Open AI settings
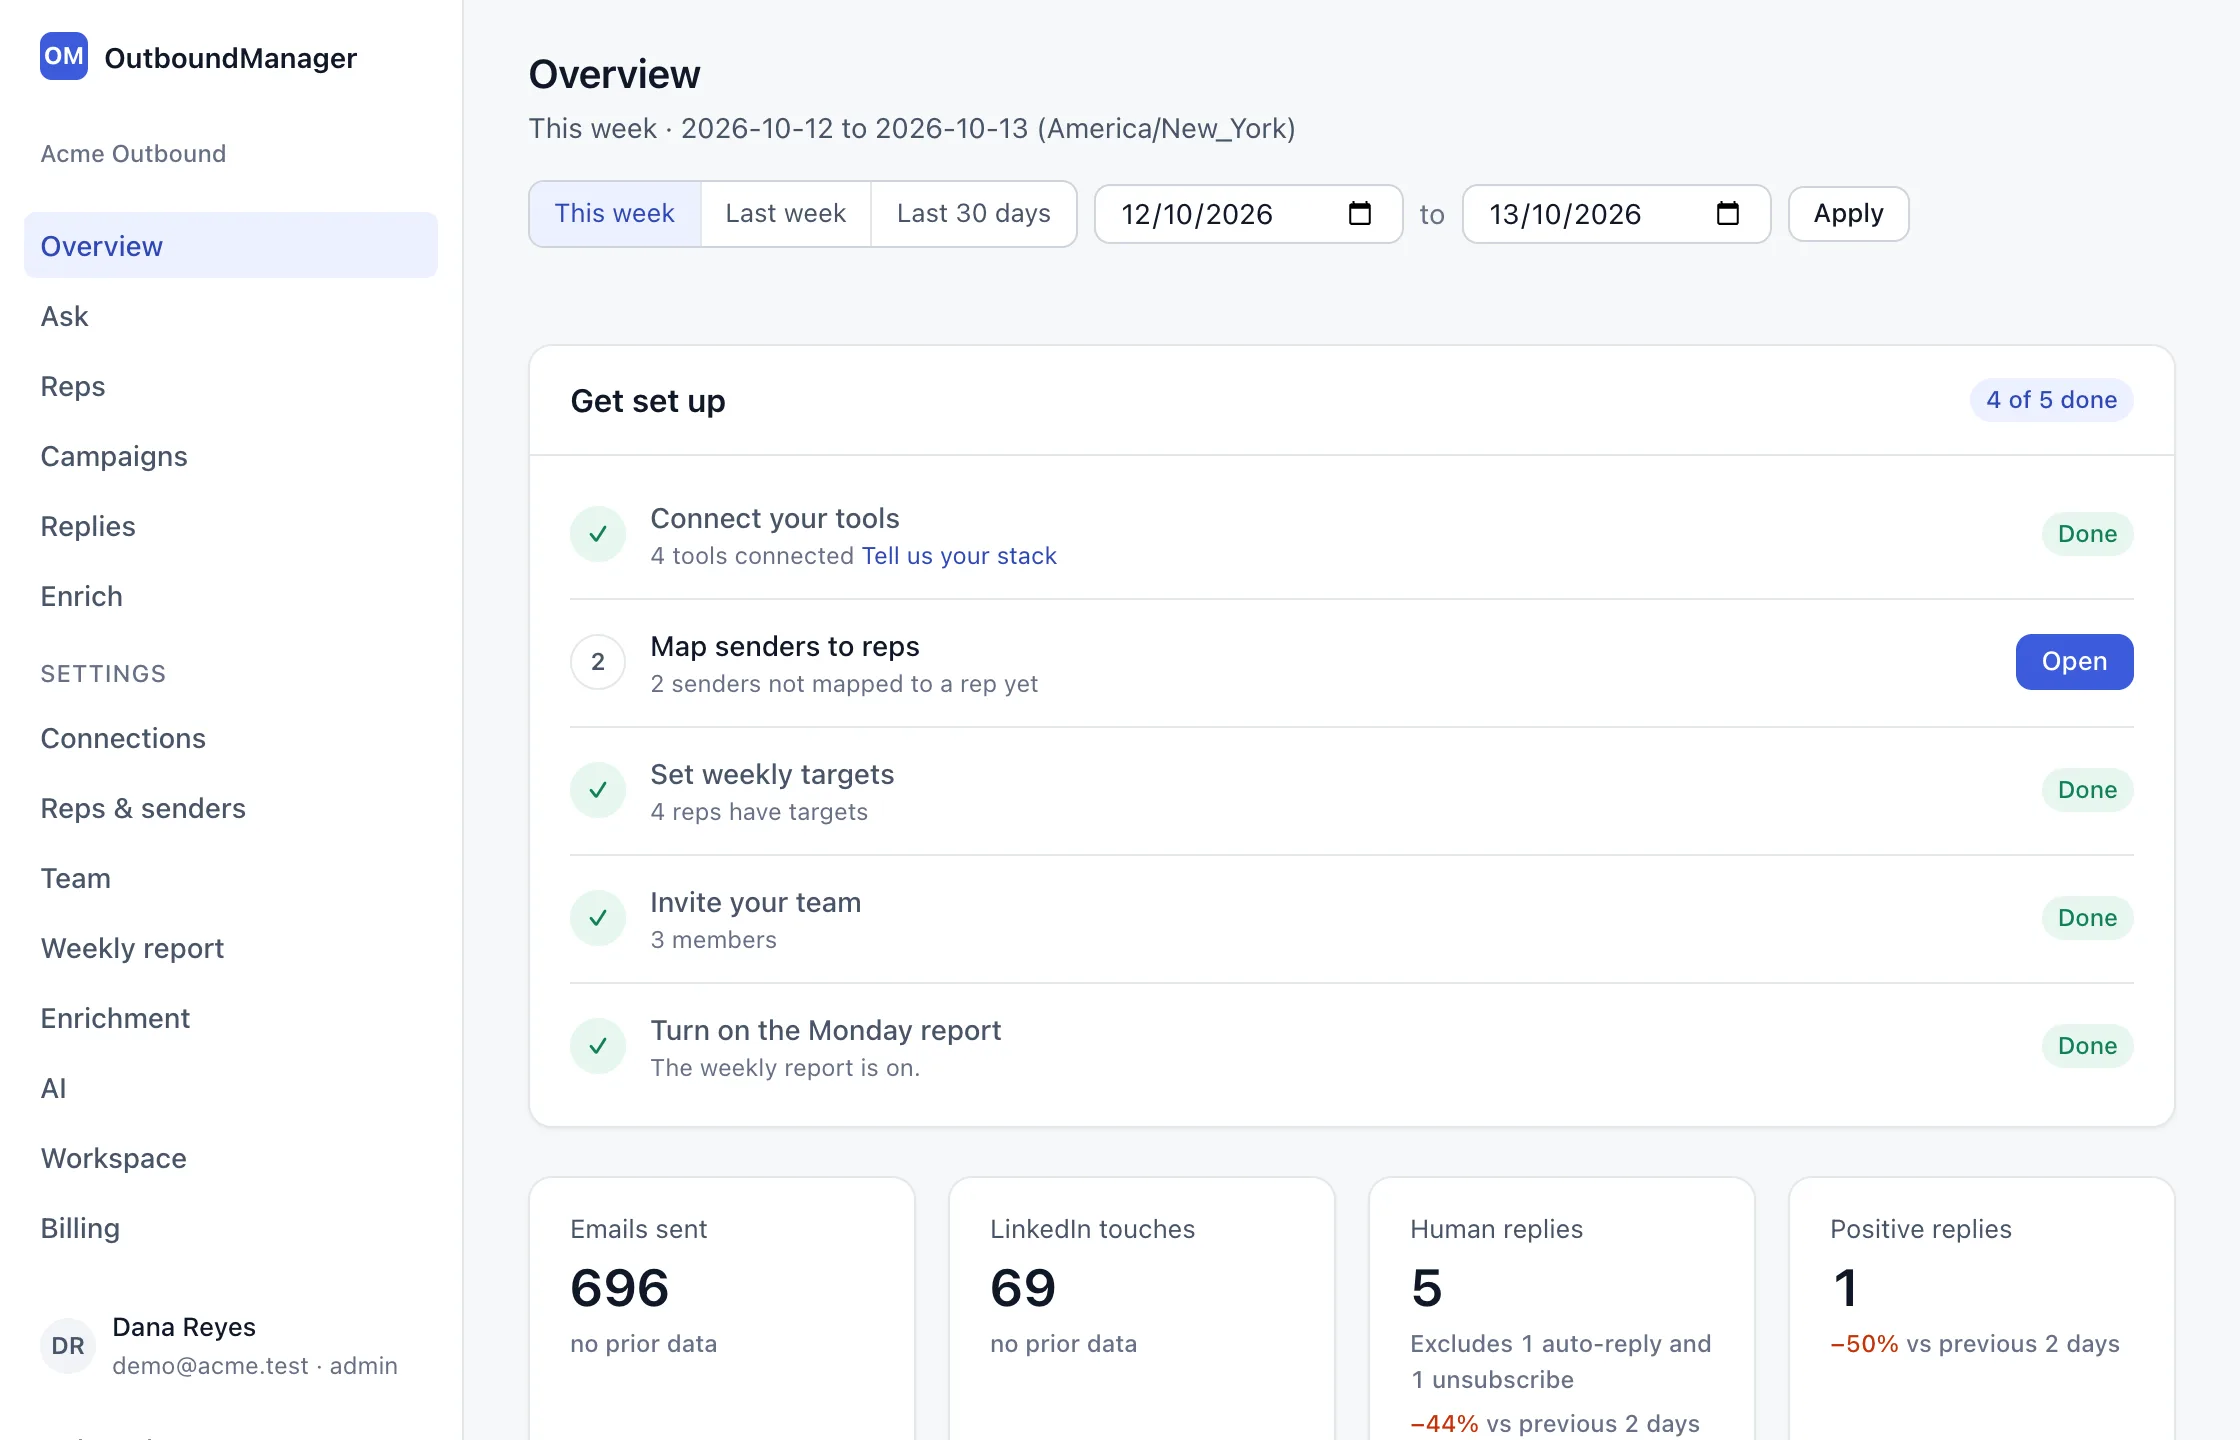This screenshot has height=1440, width=2240. pos(231,1088)
